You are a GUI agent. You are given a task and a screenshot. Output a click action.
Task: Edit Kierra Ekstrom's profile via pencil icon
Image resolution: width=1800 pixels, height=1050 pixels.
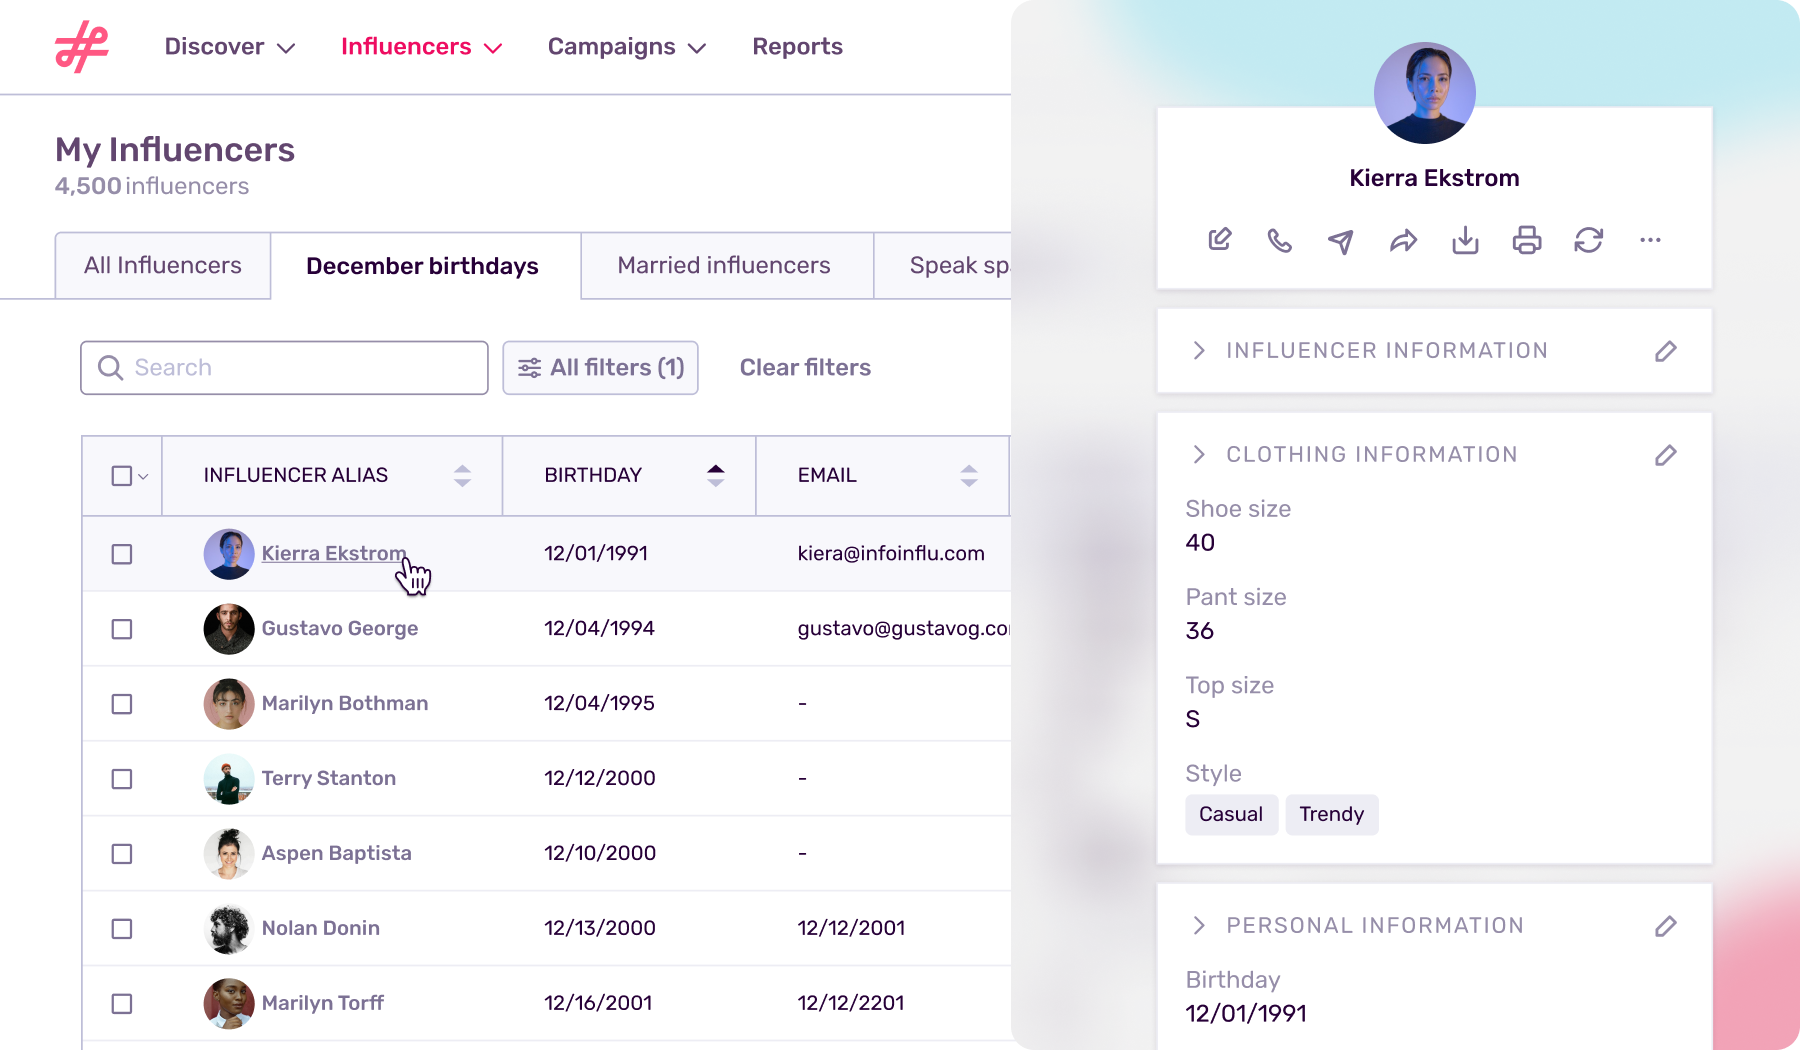tap(1219, 240)
